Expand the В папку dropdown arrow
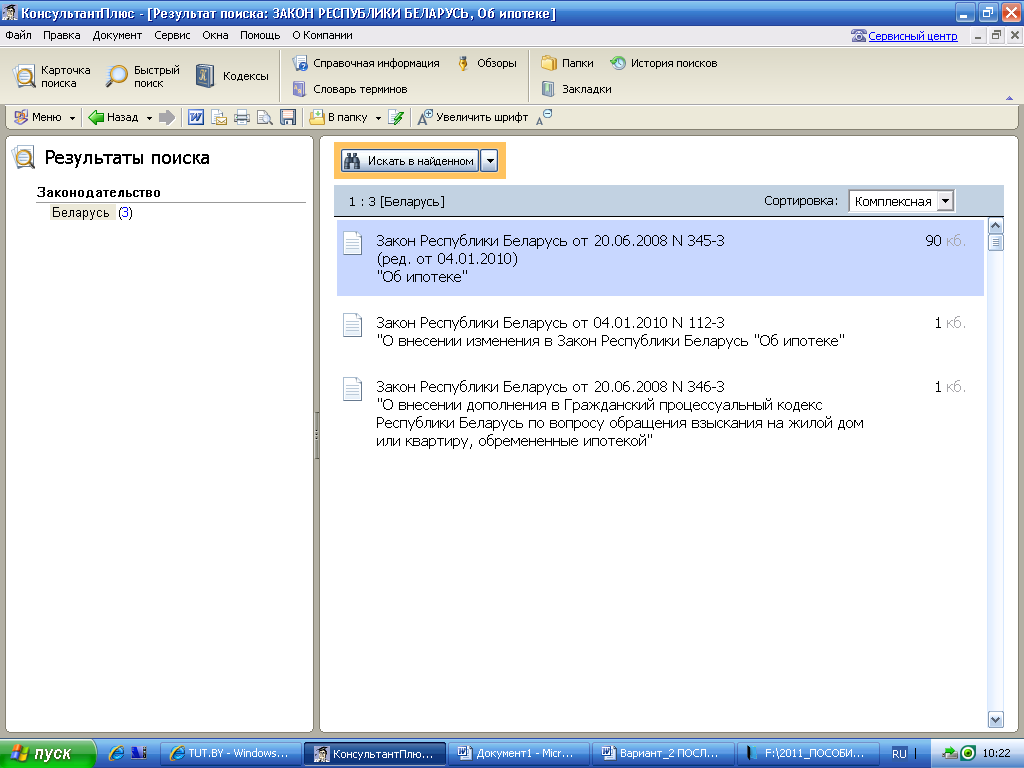Screen dimensions: 1024x768 pyautogui.click(x=377, y=118)
